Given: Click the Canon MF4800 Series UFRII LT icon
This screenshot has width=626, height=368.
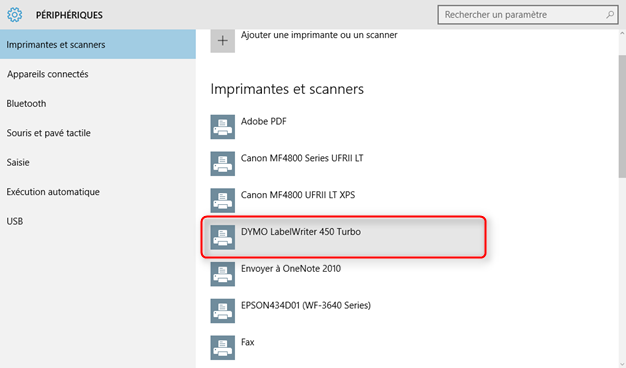Looking at the screenshot, I should point(223,164).
